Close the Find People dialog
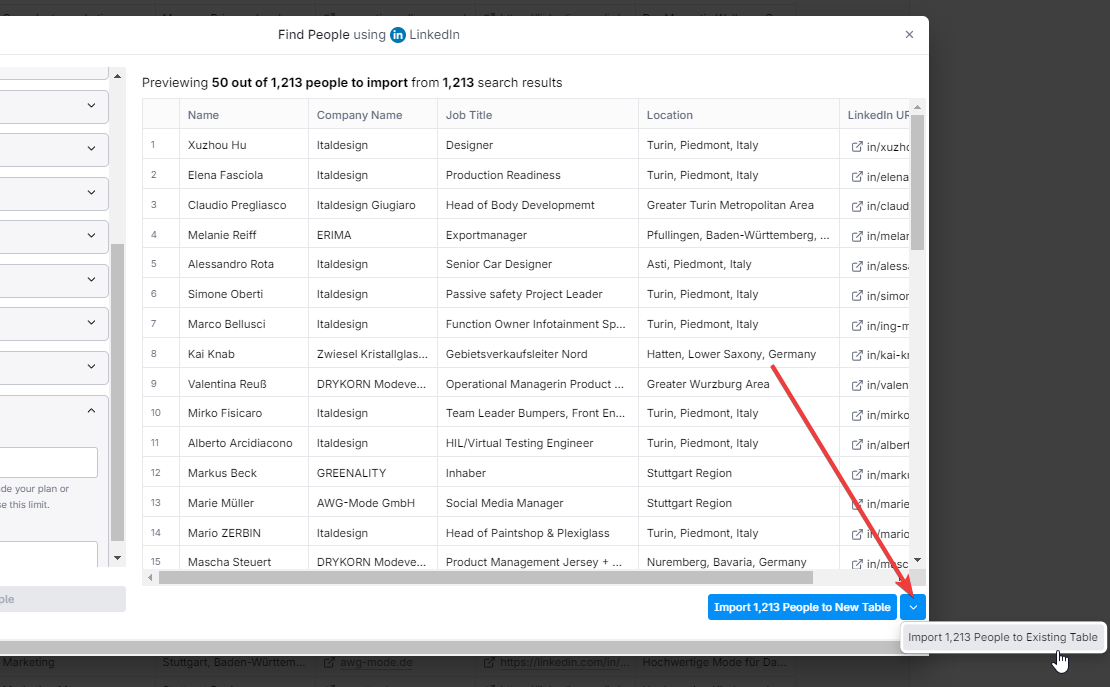Screen dimensions: 1110x687 point(909,35)
